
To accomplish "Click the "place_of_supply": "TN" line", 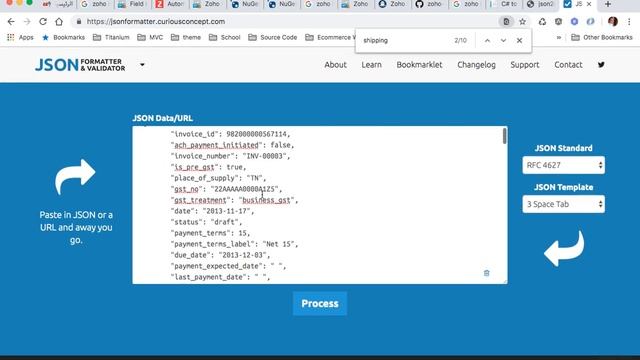I will pyautogui.click(x=218, y=178).
